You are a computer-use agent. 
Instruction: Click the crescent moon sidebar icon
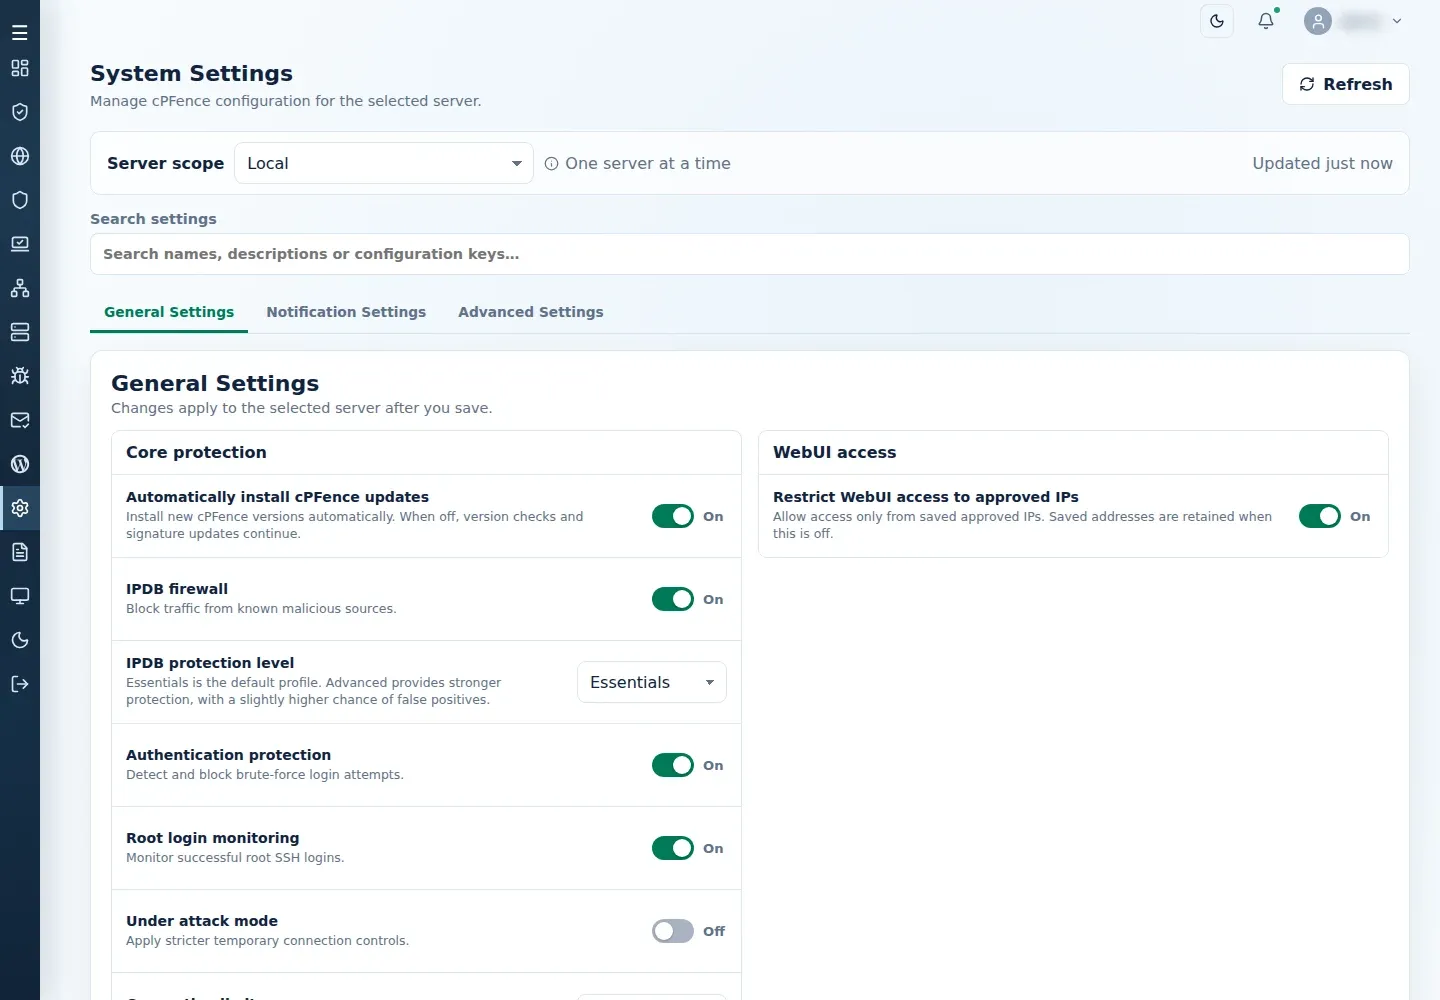[x=20, y=640]
